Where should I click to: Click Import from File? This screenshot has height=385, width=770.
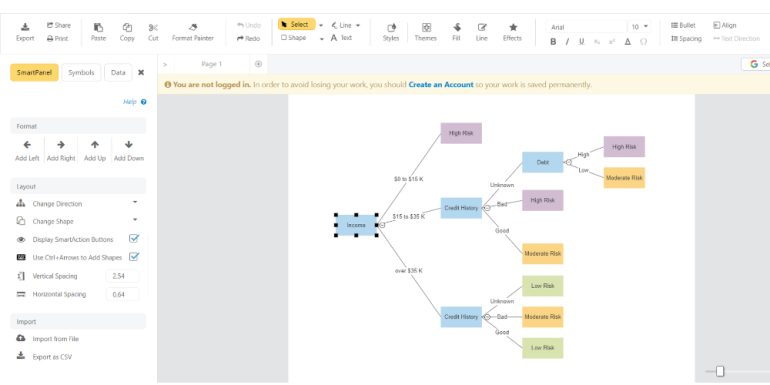48,339
